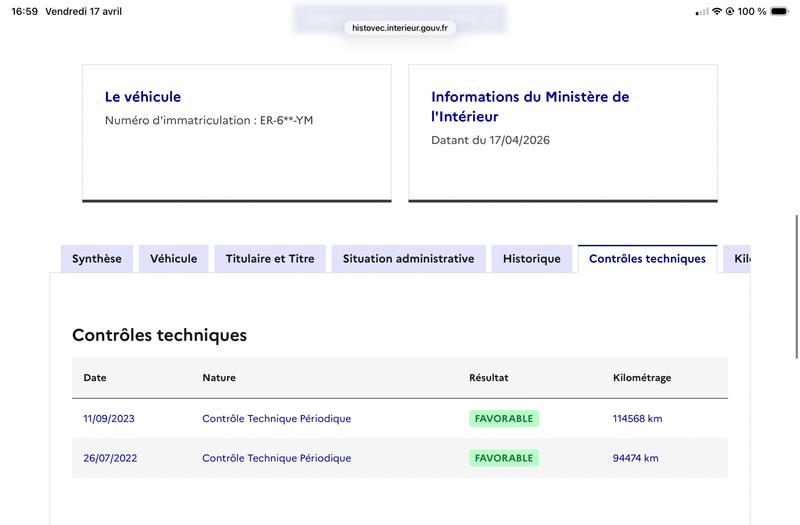Viewport: 800px width, 525px height.
Task: Tap the Wi-Fi icon in status bar
Action: coord(717,12)
